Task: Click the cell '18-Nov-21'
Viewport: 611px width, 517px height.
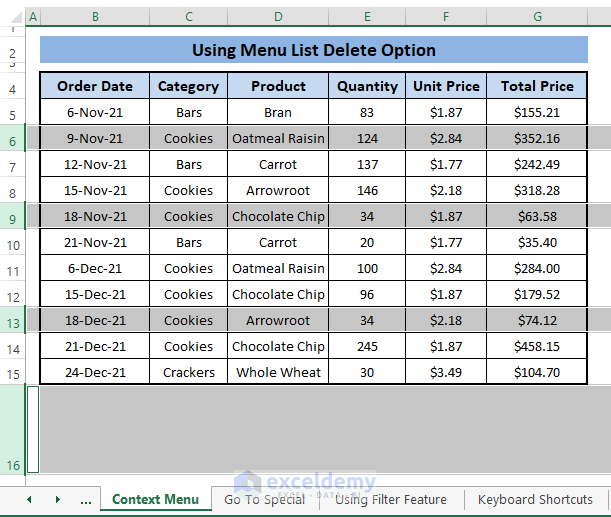Action: point(95,216)
